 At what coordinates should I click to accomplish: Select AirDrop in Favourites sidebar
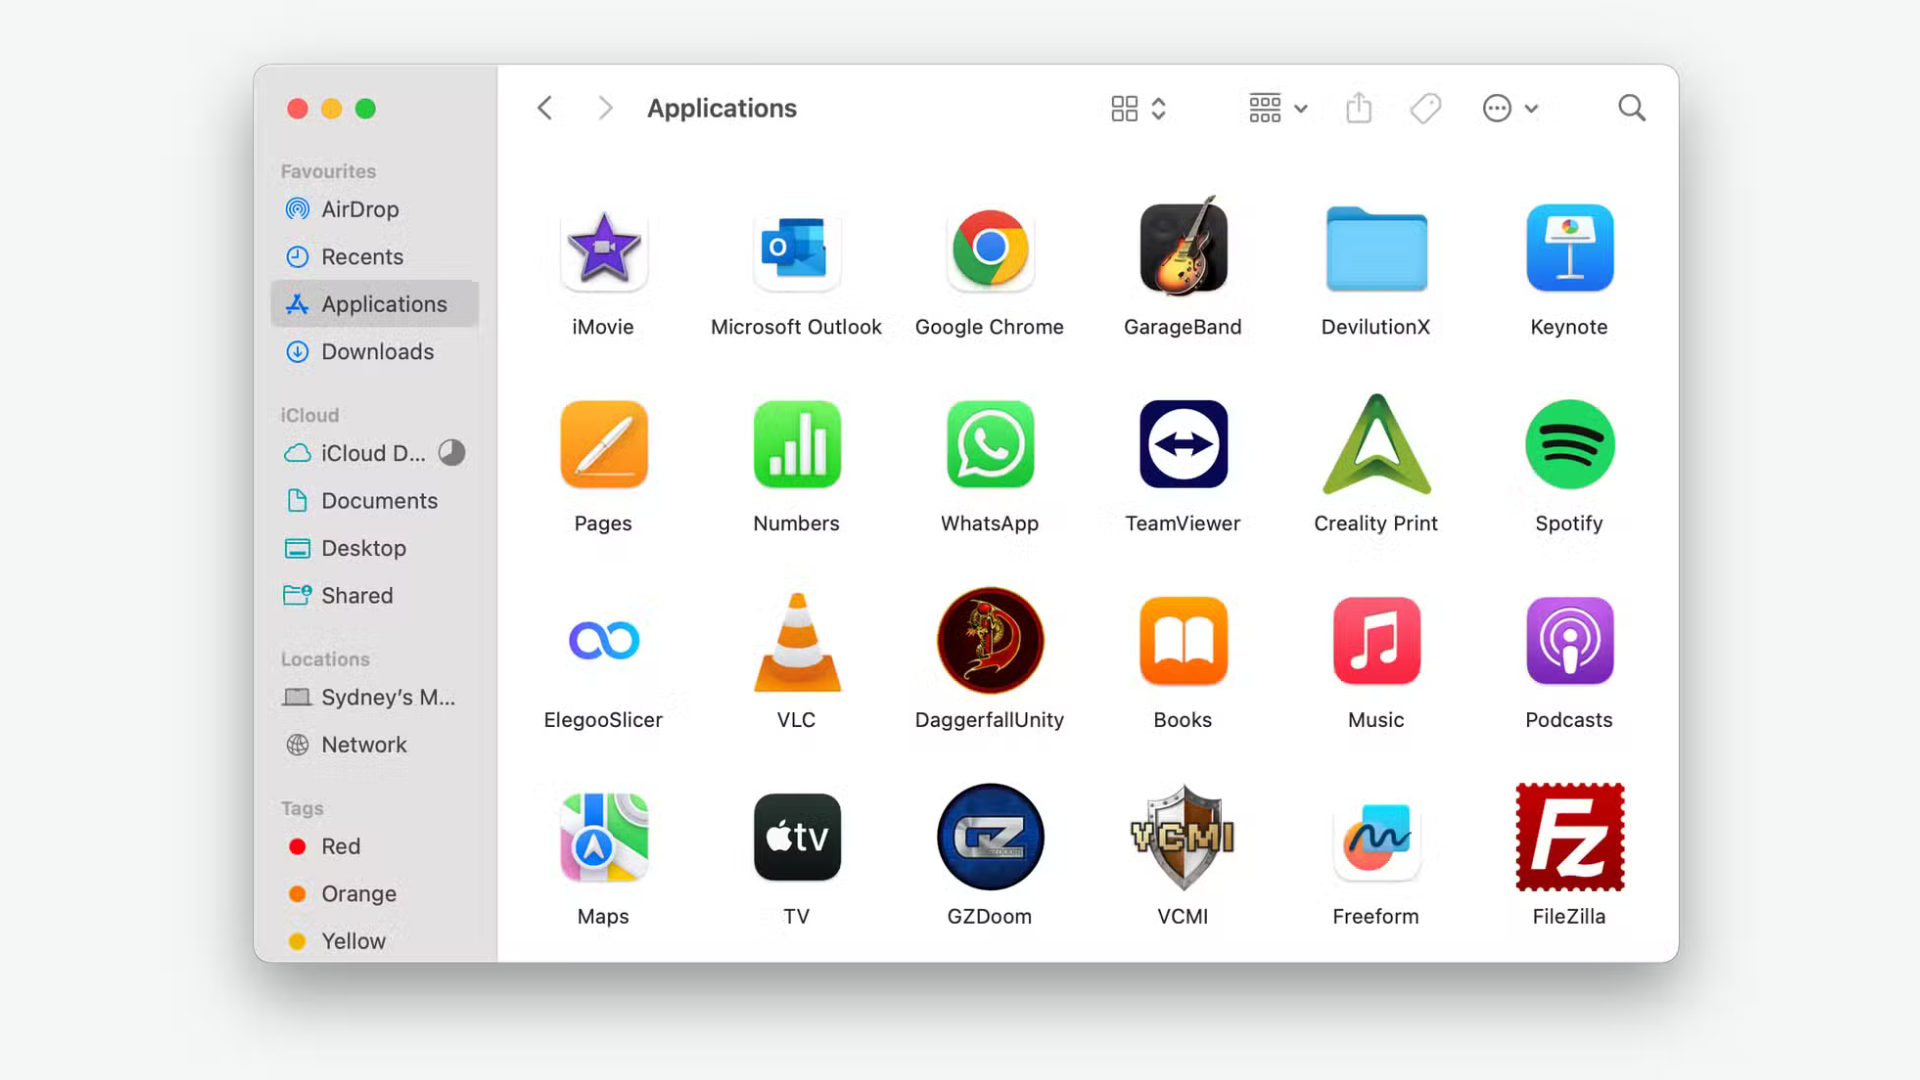[x=360, y=210]
